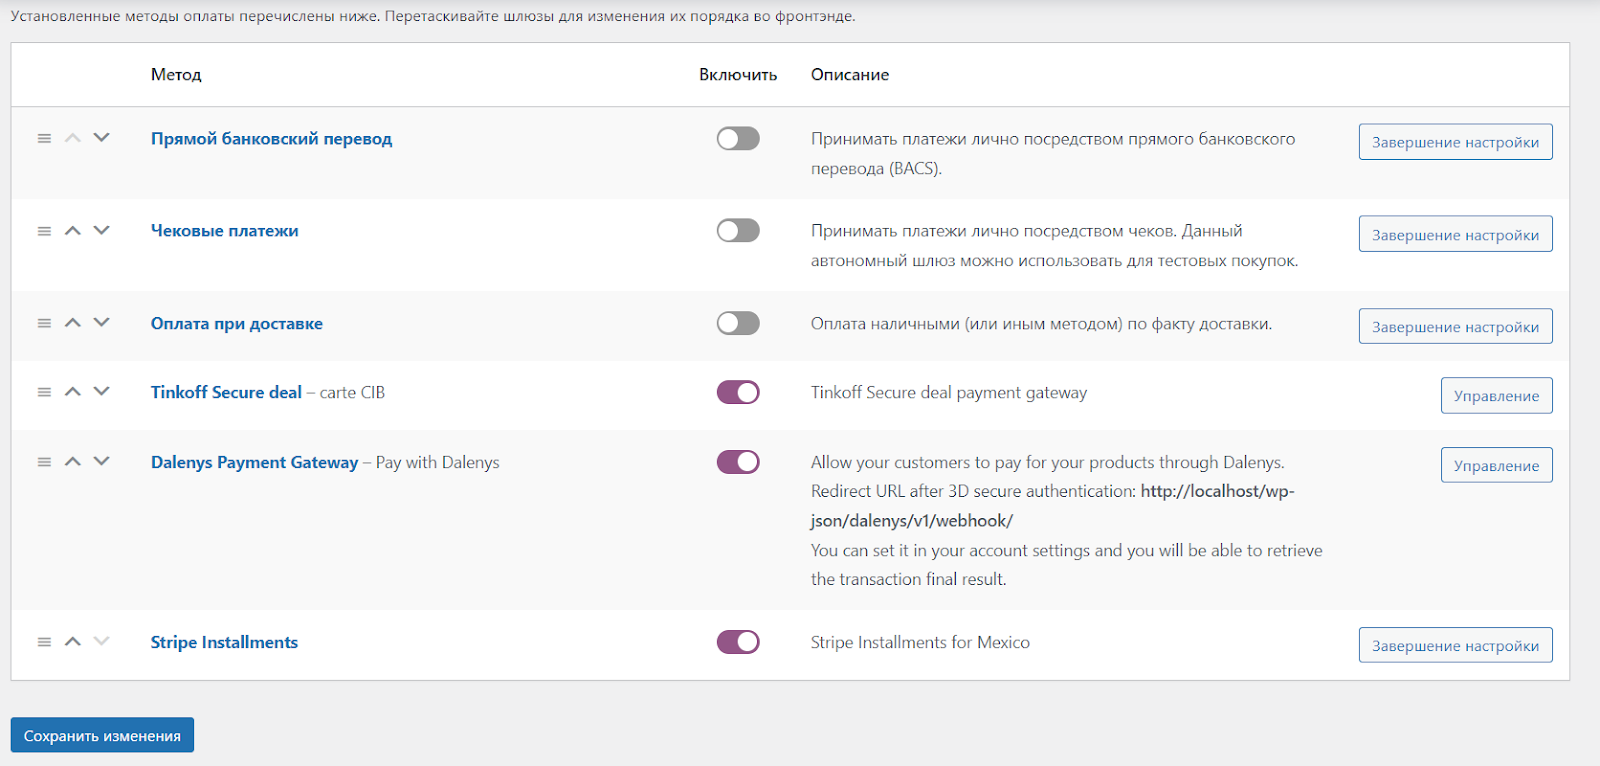Click the 'Pay with Dalenys' label
The width and height of the screenshot is (1600, 766).
coord(437,462)
